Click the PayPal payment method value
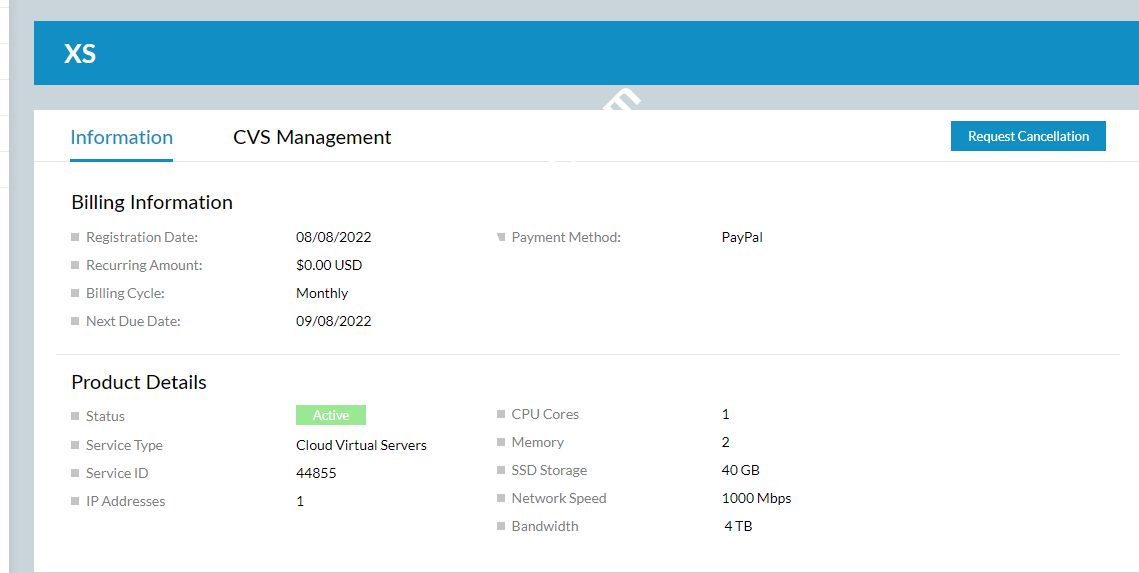Image resolution: width=1139 pixels, height=573 pixels. pyautogui.click(x=742, y=238)
